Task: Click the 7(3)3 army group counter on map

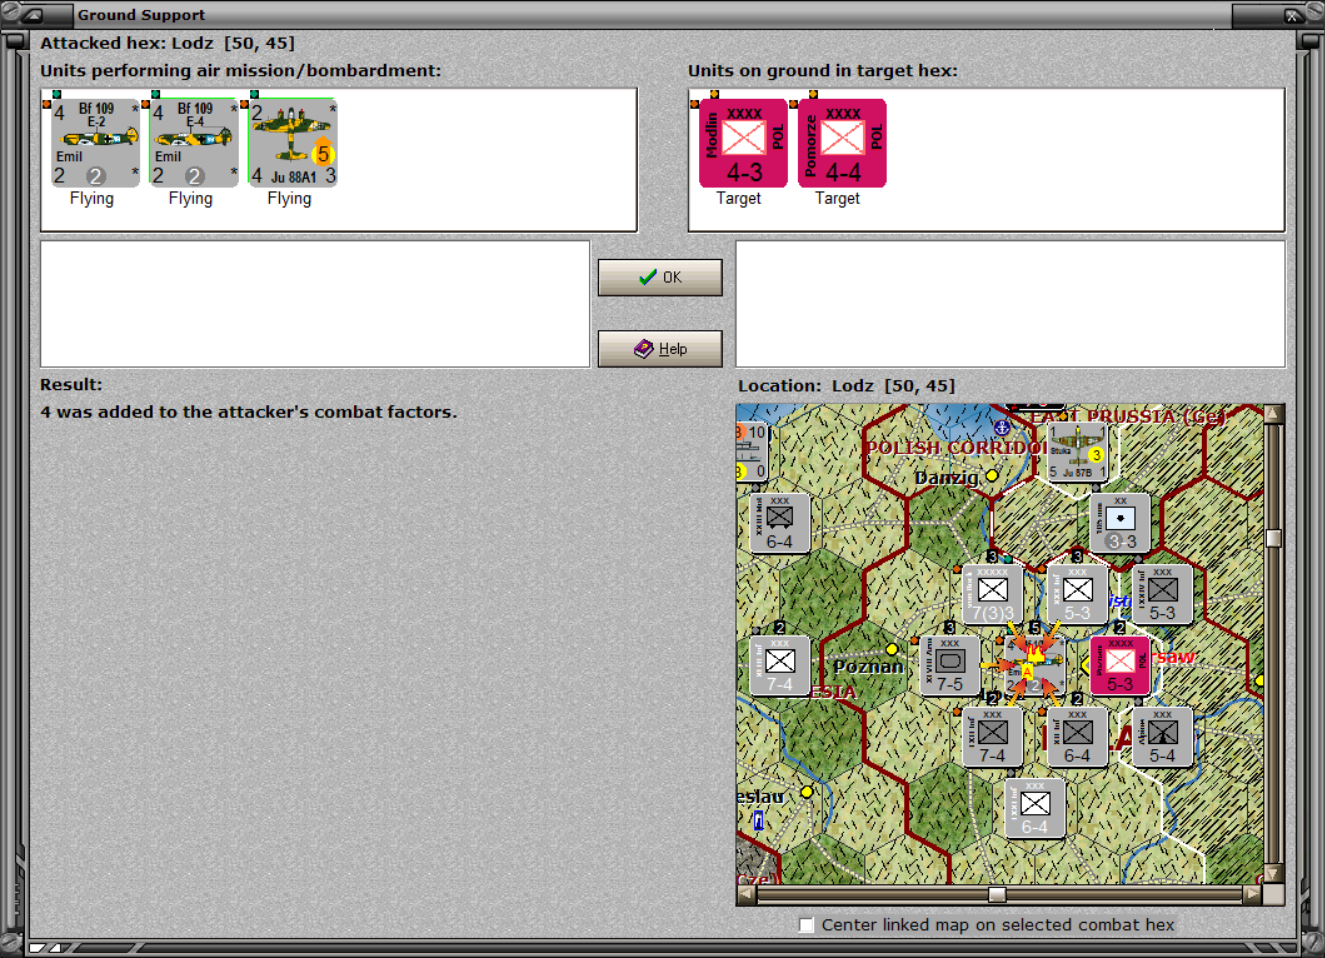Action: point(992,594)
